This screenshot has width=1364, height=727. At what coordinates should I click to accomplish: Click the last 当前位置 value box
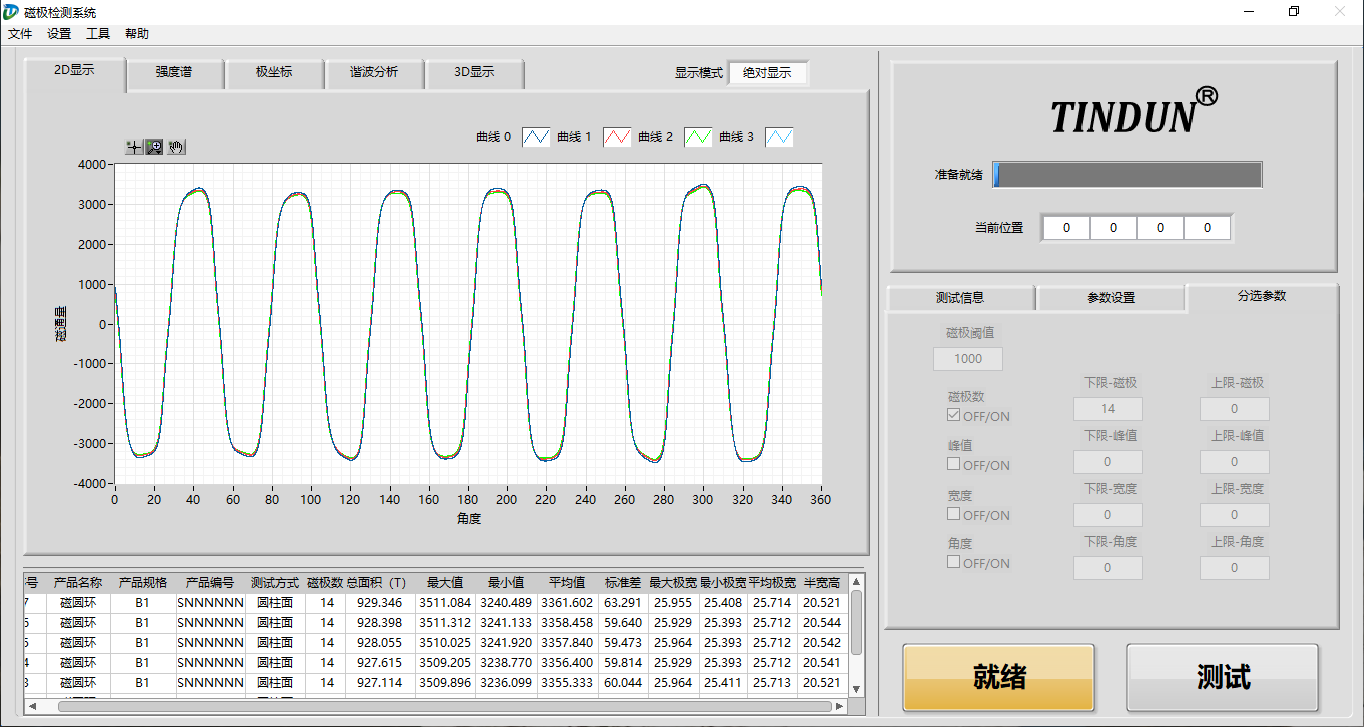1207,228
